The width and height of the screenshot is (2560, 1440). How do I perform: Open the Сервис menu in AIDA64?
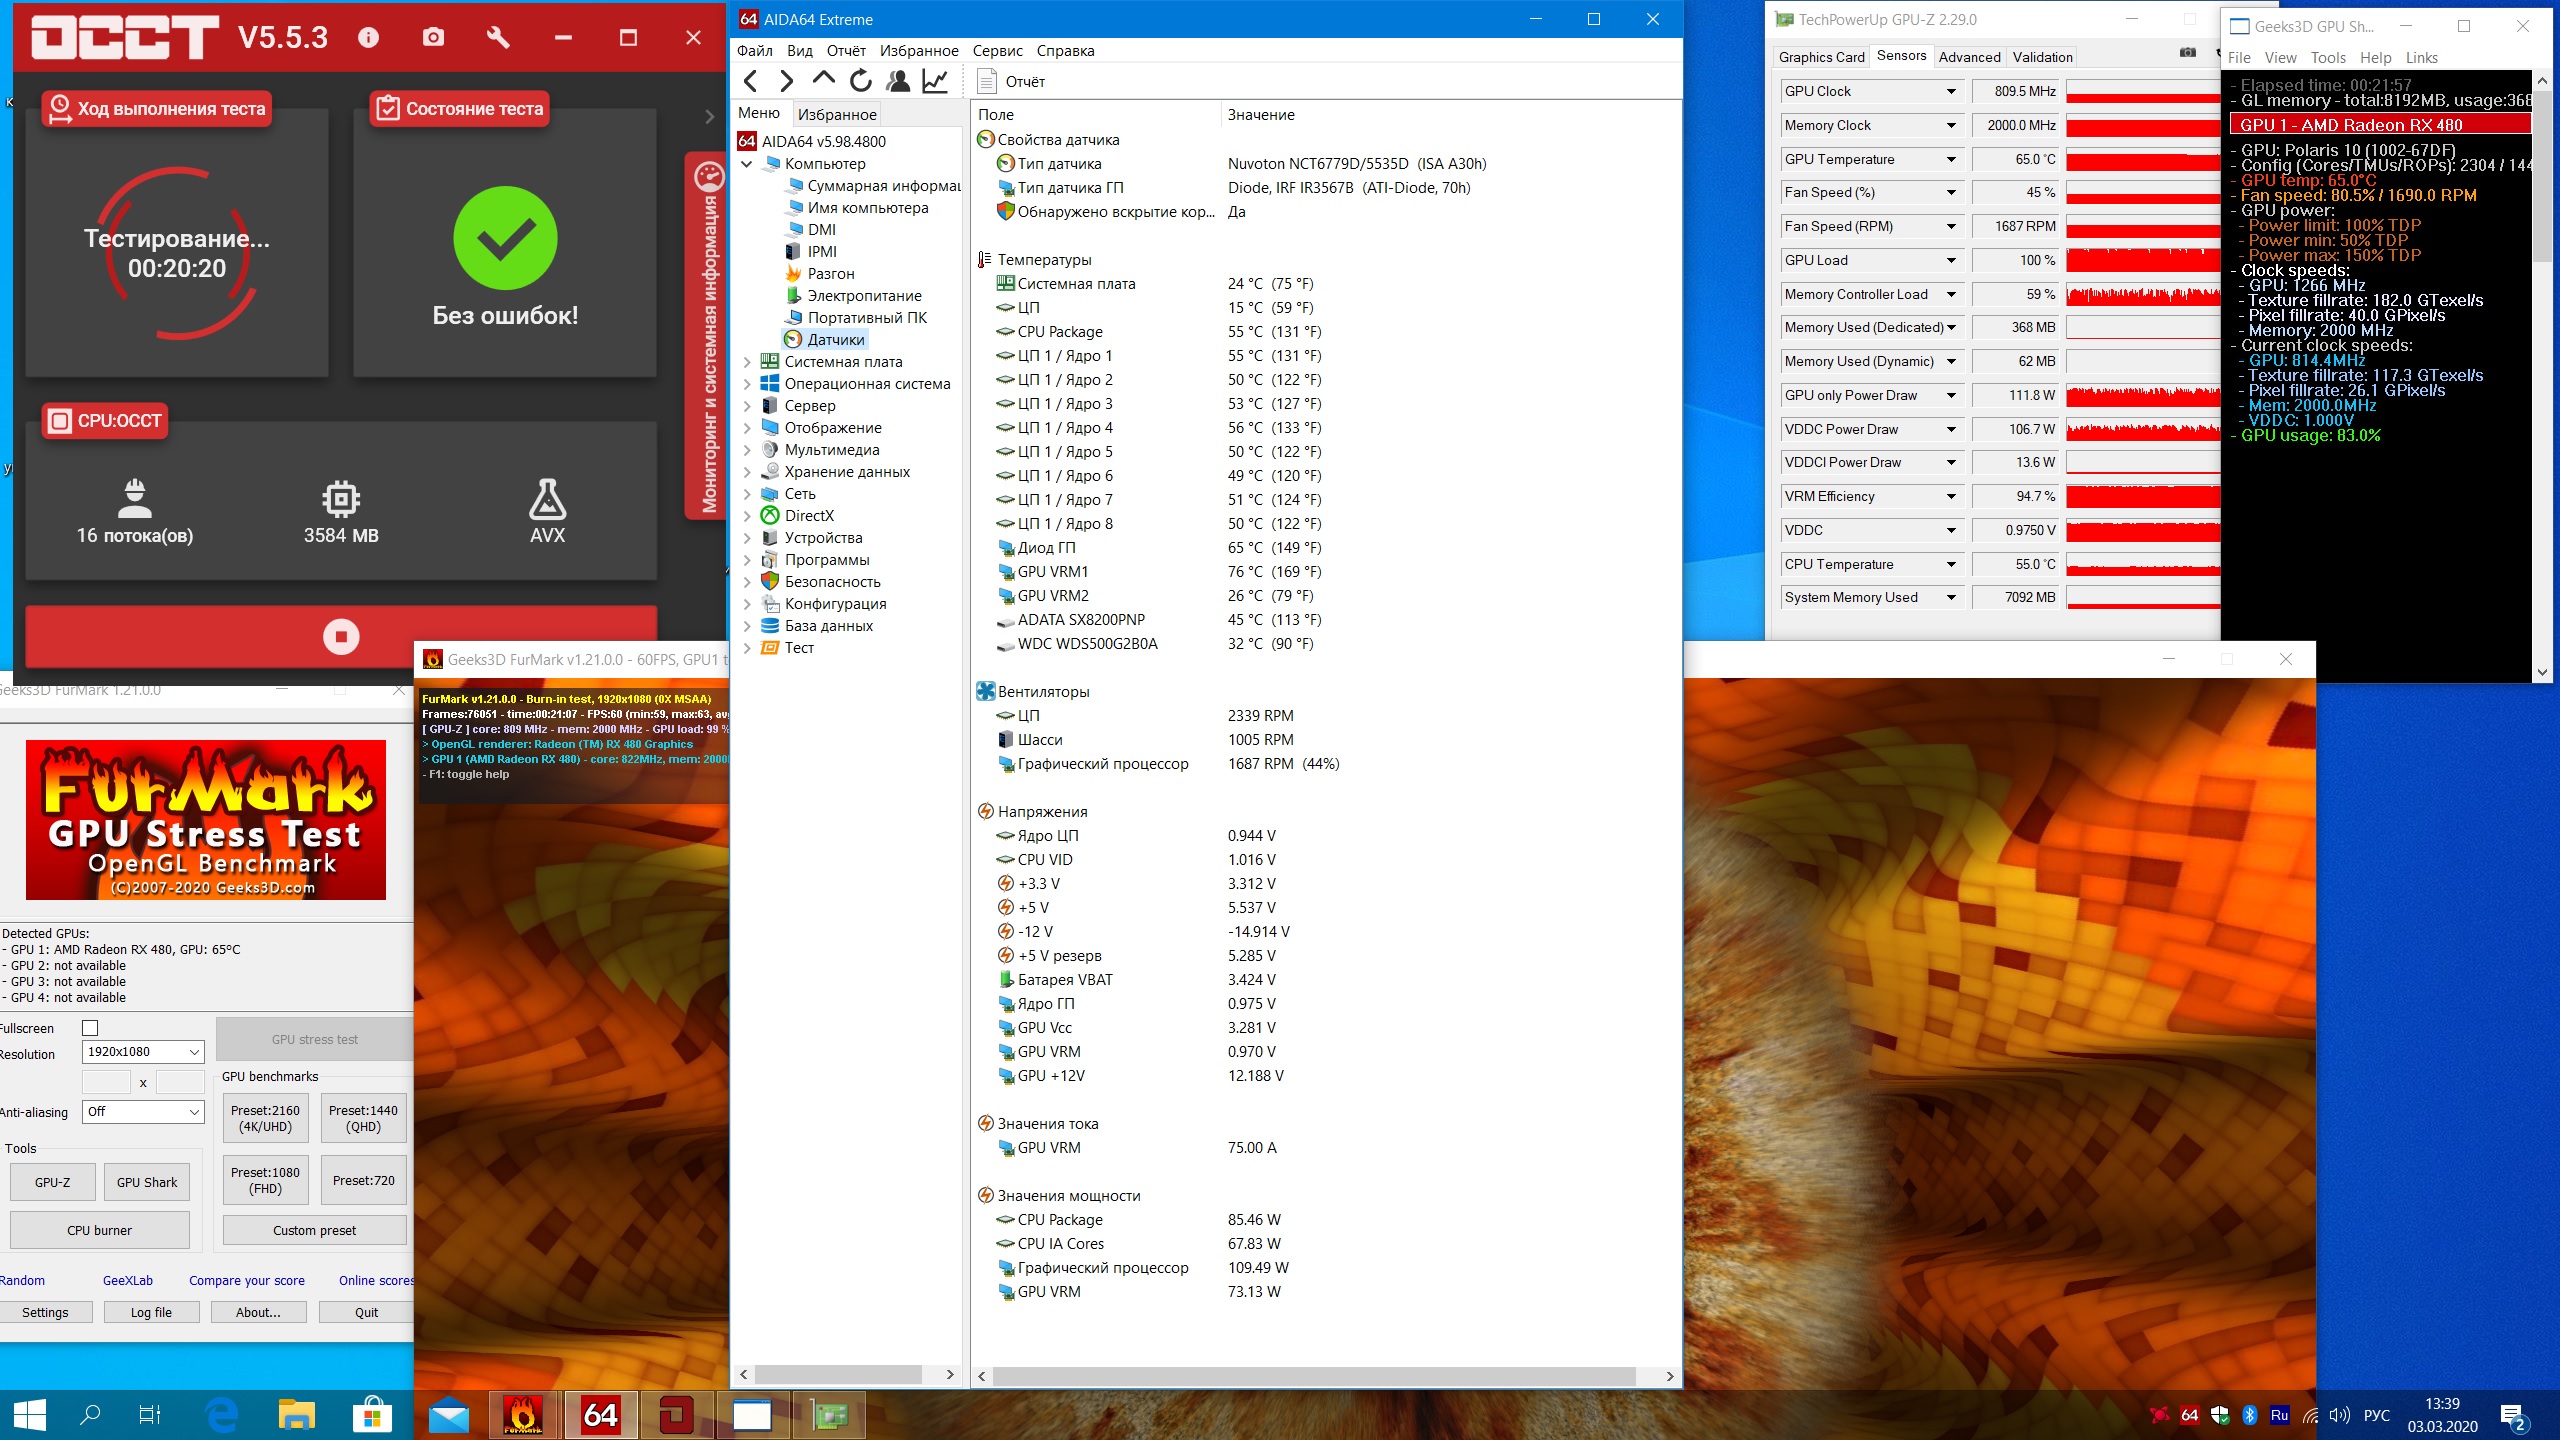pyautogui.click(x=997, y=51)
